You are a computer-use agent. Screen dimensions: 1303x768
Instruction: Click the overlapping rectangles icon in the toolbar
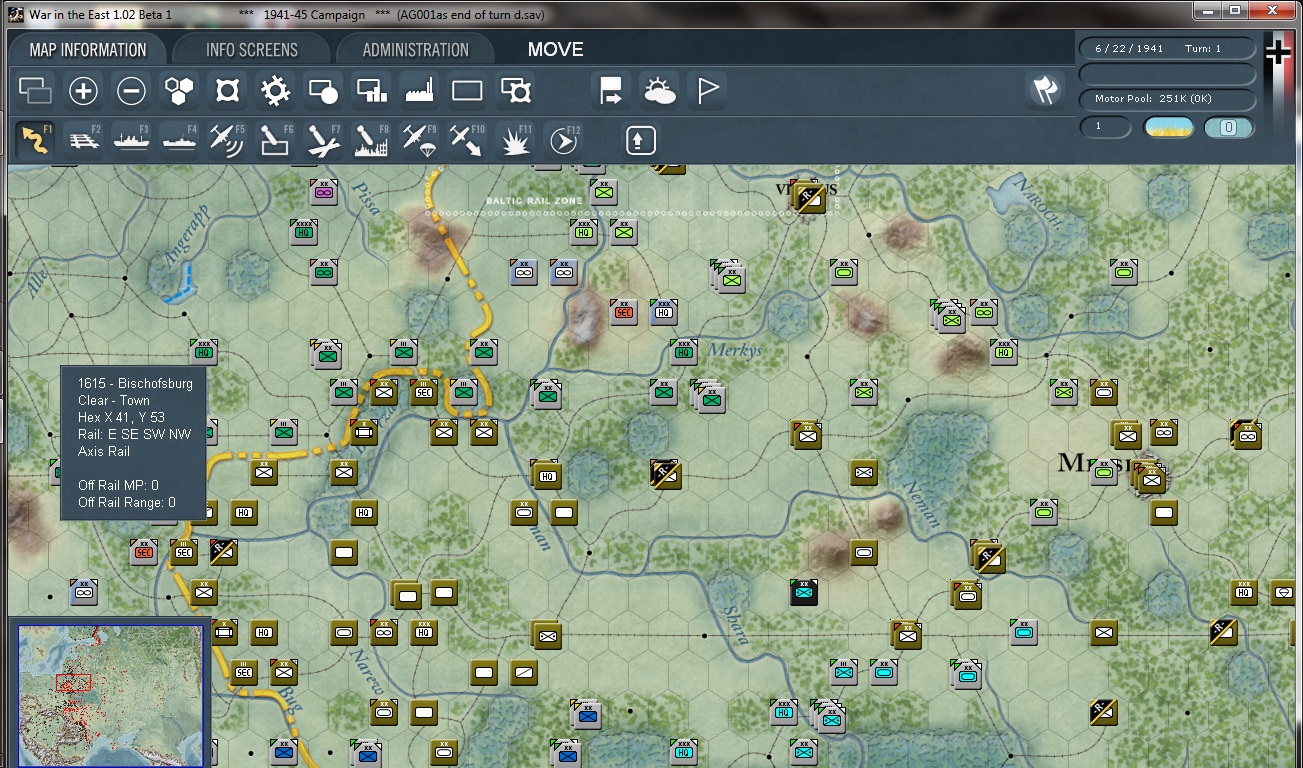(x=35, y=91)
